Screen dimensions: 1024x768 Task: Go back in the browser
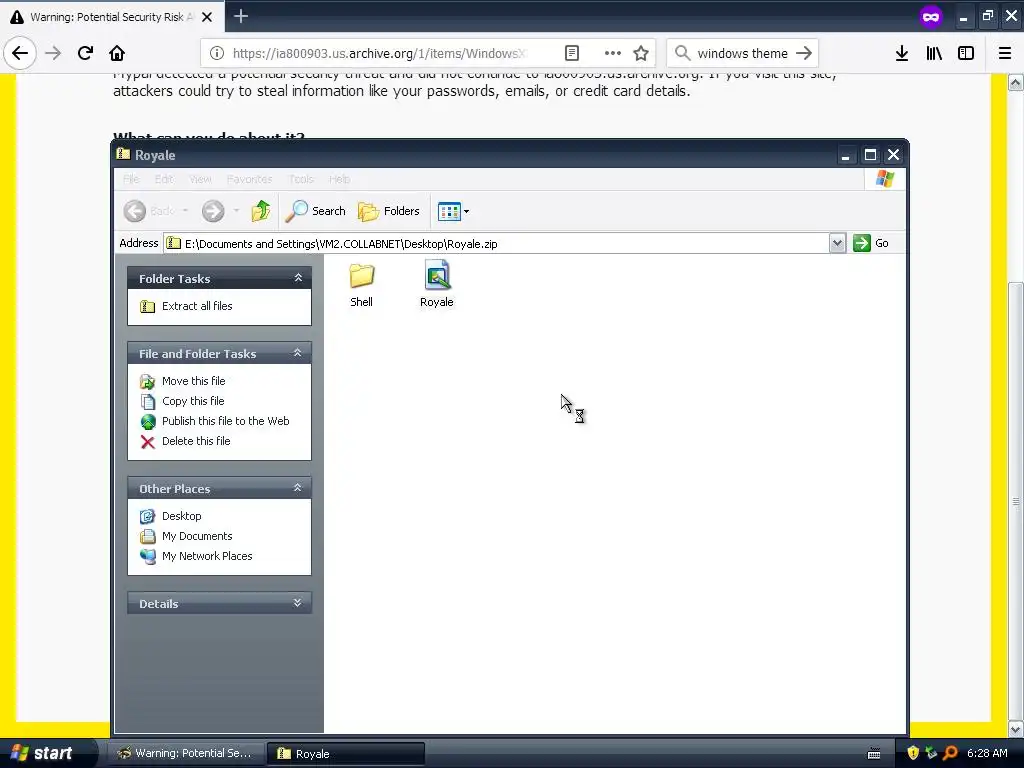(20, 53)
